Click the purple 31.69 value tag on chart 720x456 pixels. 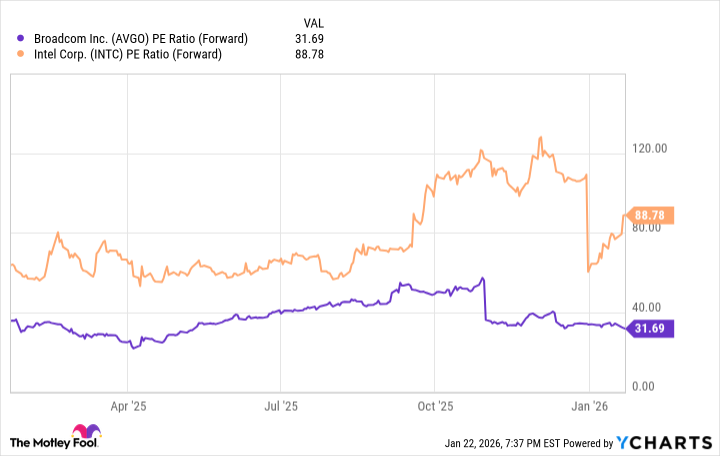tap(652, 329)
